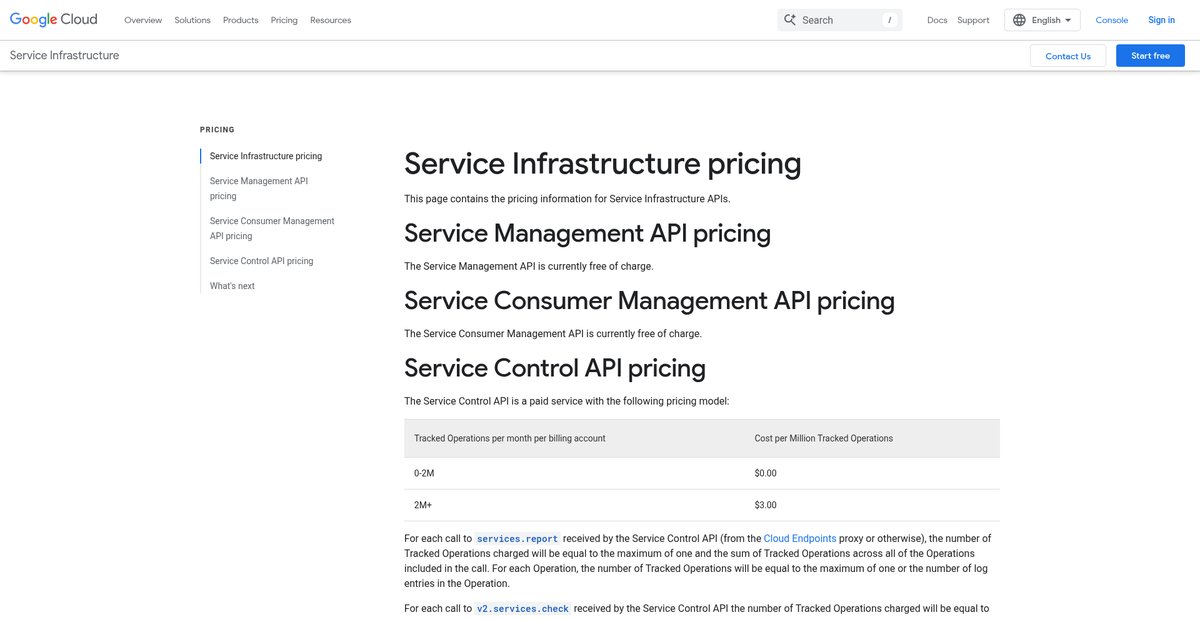Jump to What's next sidebar link
This screenshot has width=1200, height=620.
(232, 286)
